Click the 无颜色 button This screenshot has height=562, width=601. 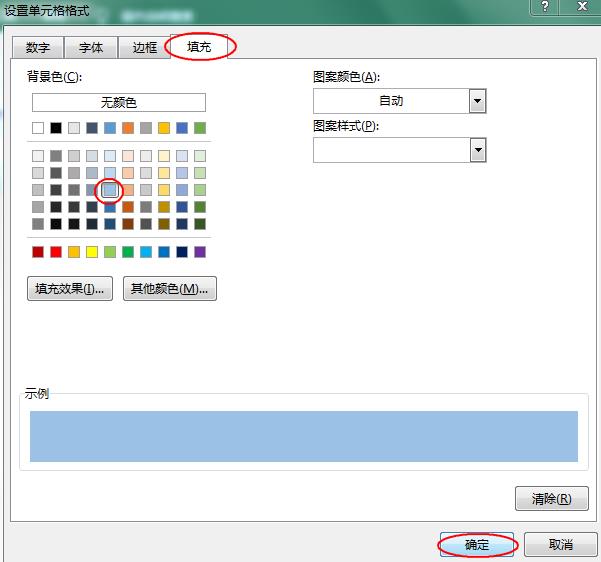coord(118,102)
